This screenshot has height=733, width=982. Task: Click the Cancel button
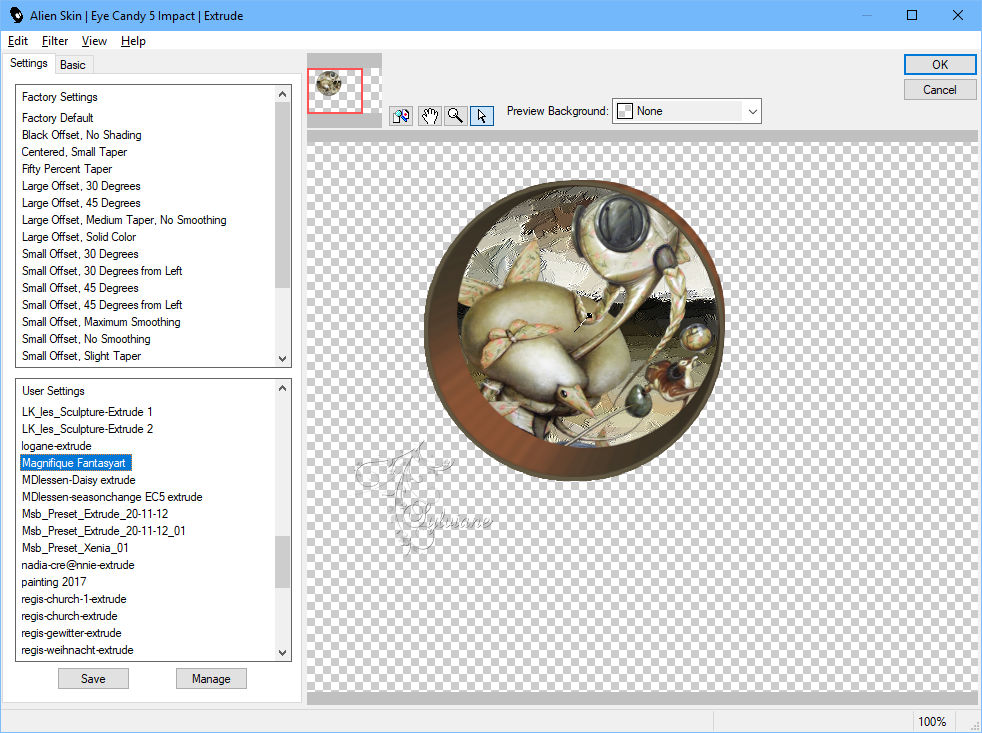click(x=939, y=90)
